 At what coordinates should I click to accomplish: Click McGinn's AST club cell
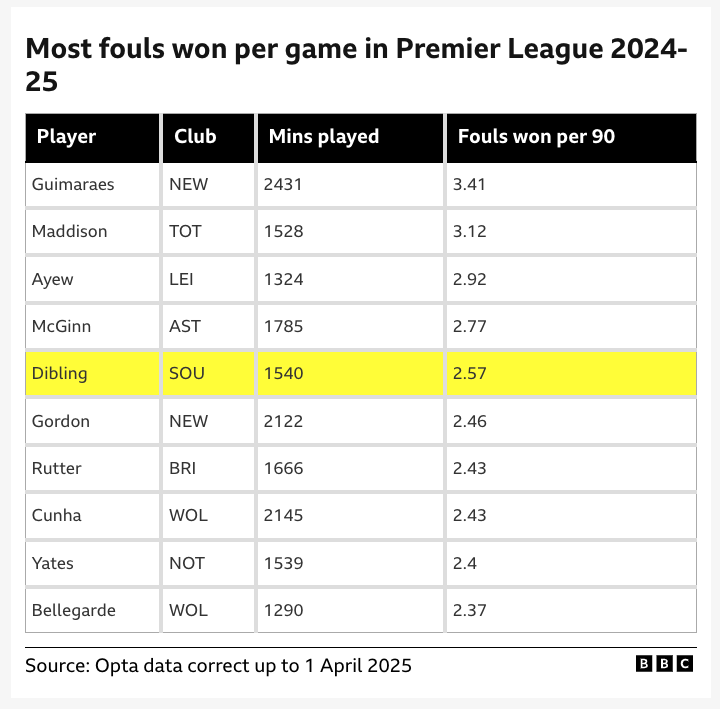click(x=185, y=326)
